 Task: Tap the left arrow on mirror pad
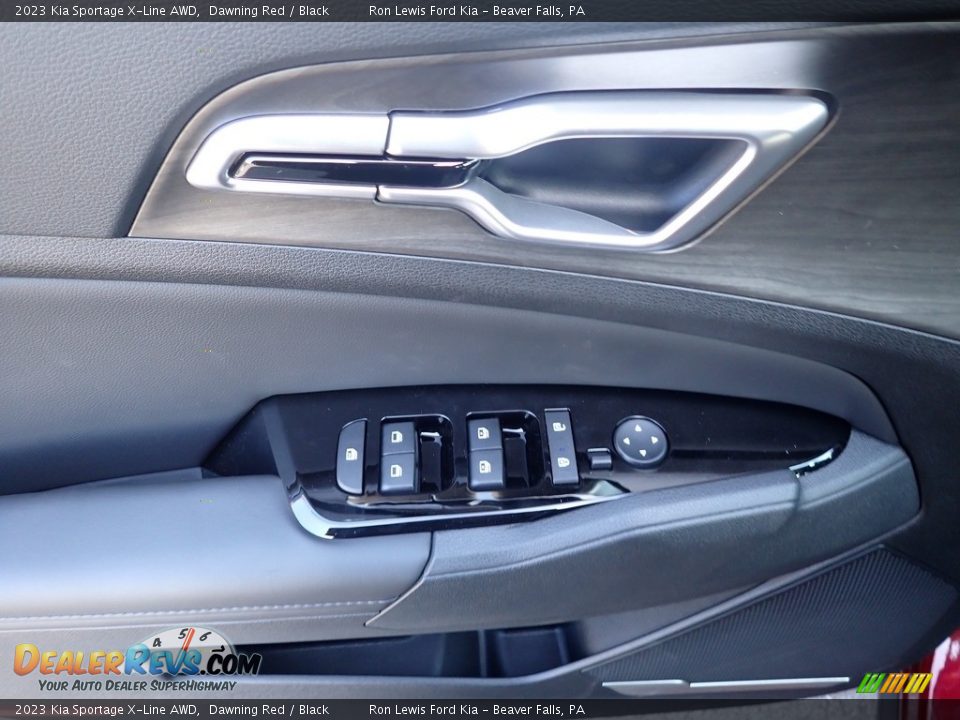626,441
